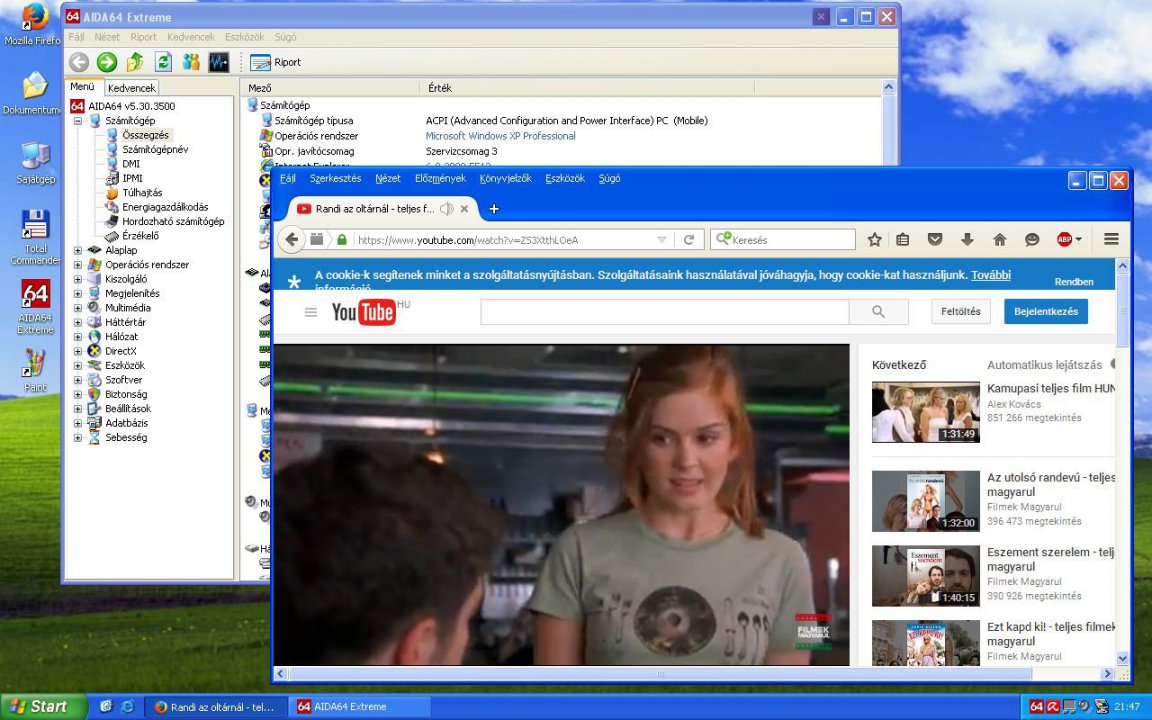Click YouTube guide hamburger icon

coord(311,312)
